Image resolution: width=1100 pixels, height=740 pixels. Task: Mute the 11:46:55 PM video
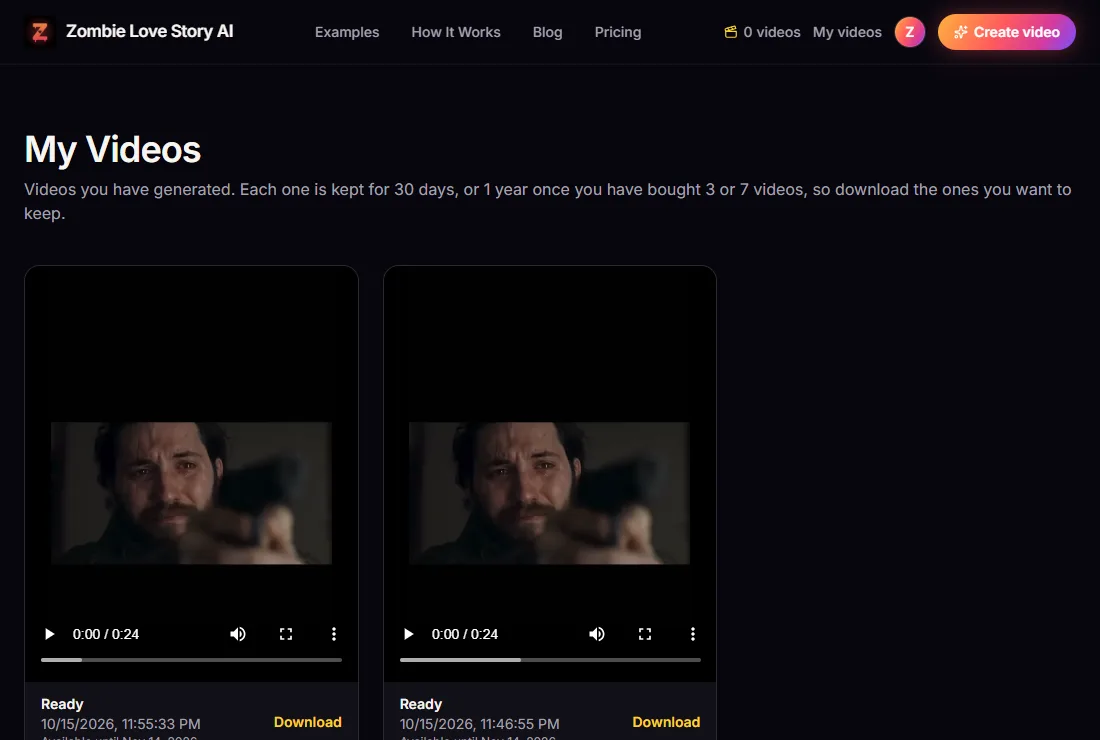(x=597, y=634)
